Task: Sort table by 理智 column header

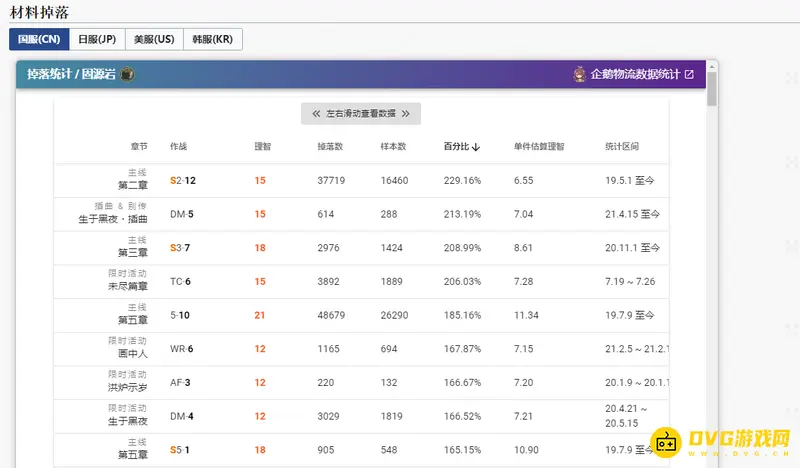Action: (x=263, y=146)
